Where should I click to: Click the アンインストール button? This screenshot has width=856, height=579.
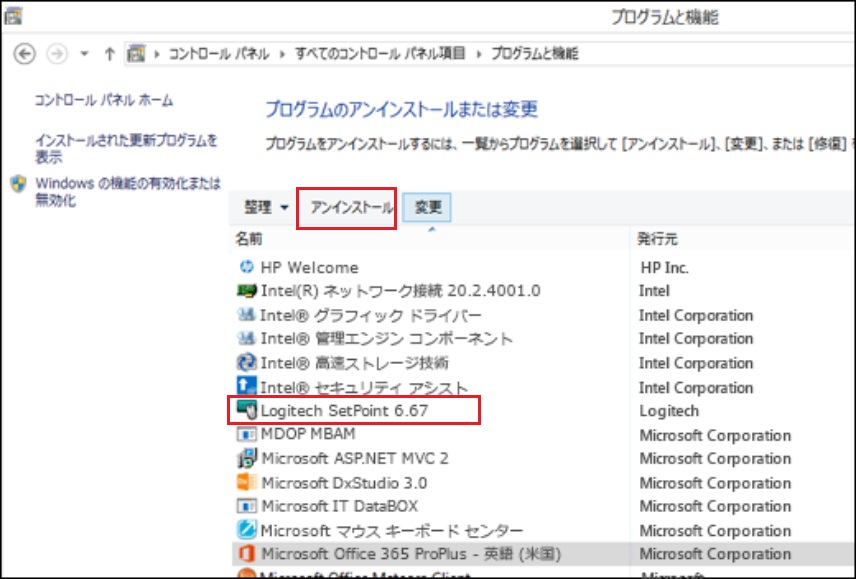pyautogui.click(x=351, y=207)
